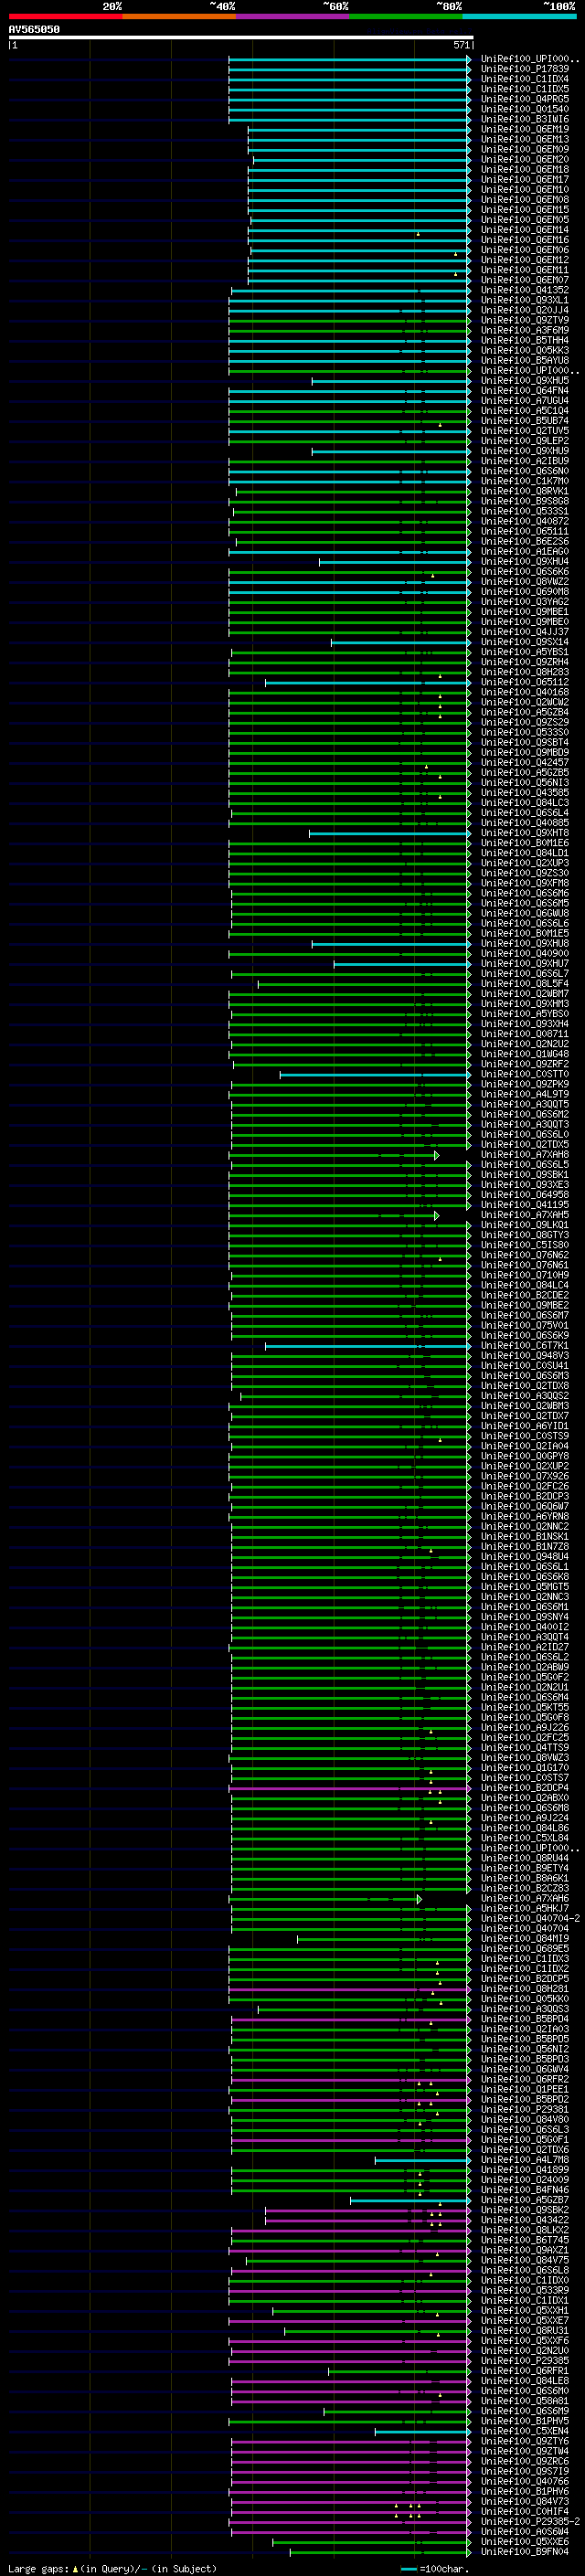Select the UniRef100_Q6EM19 label
Screen dimensions: 585x2576
point(524,129)
